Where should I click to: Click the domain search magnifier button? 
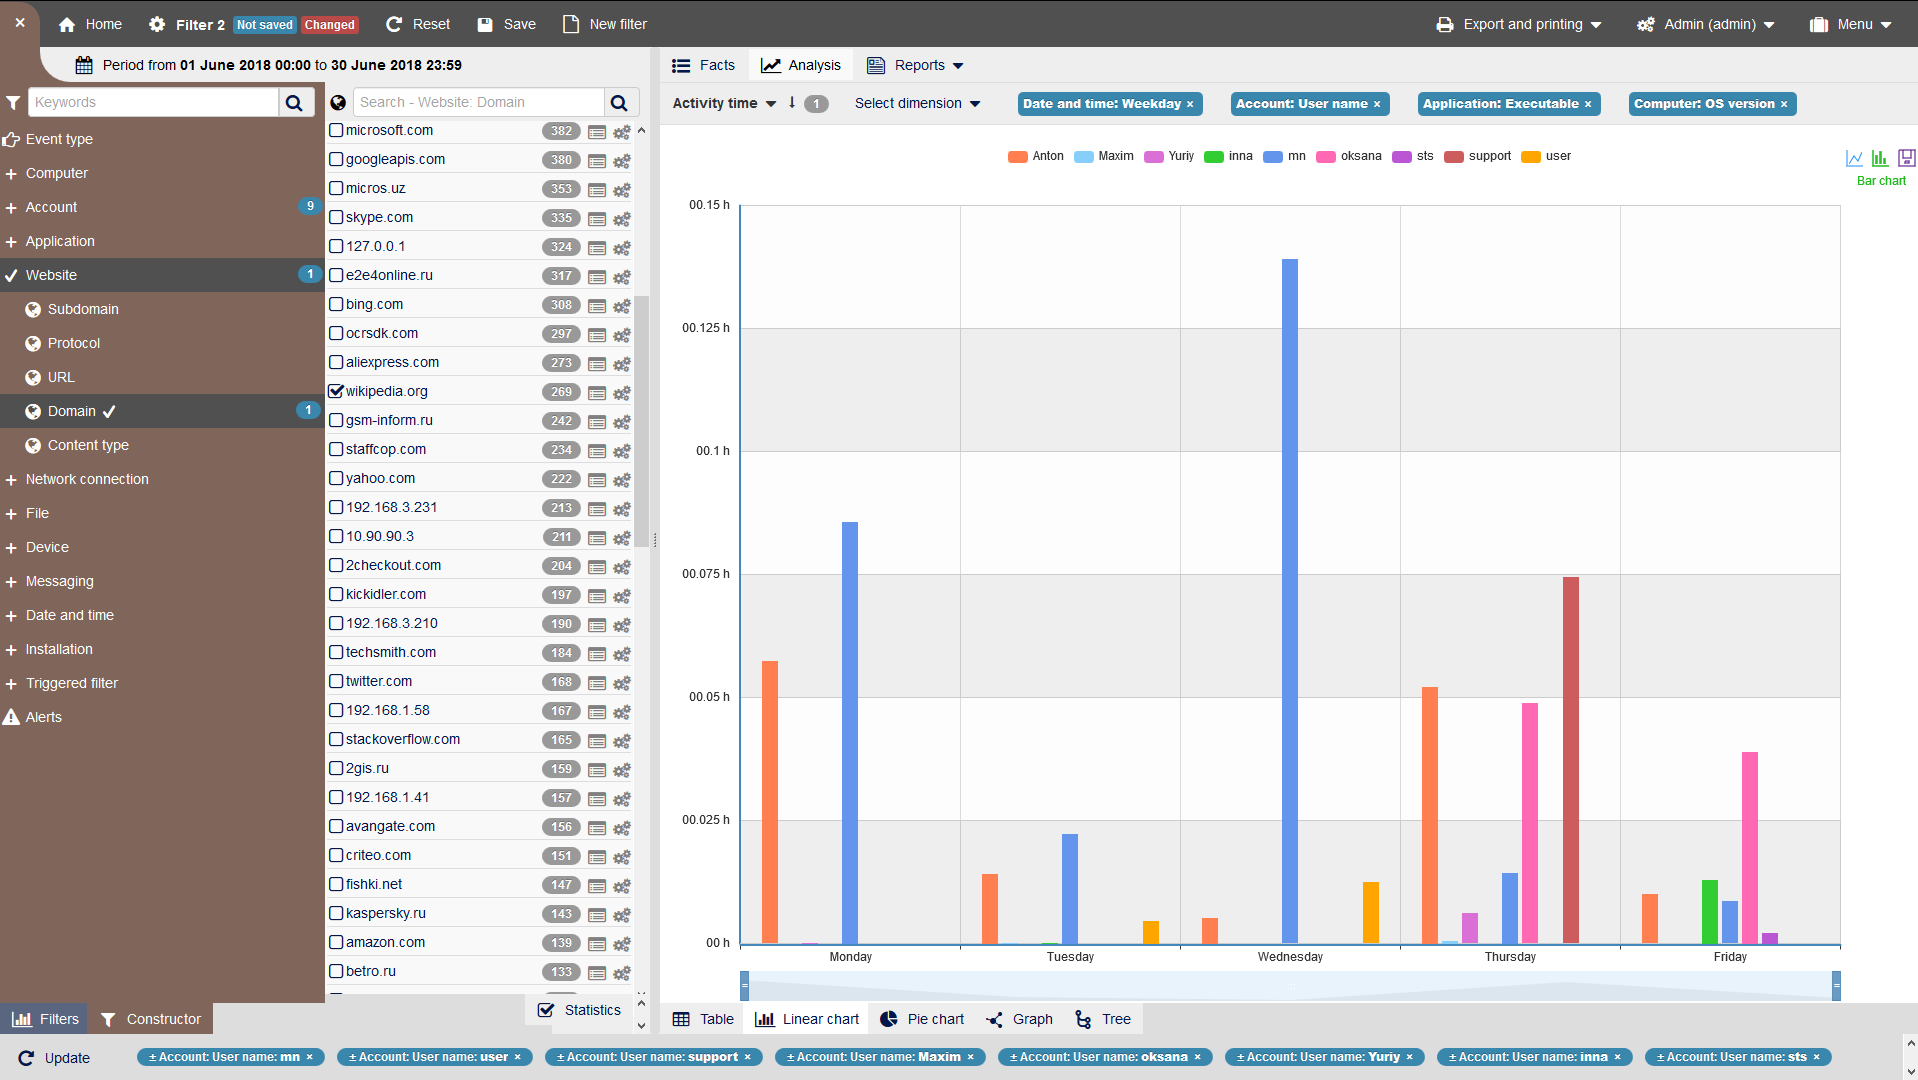point(619,102)
